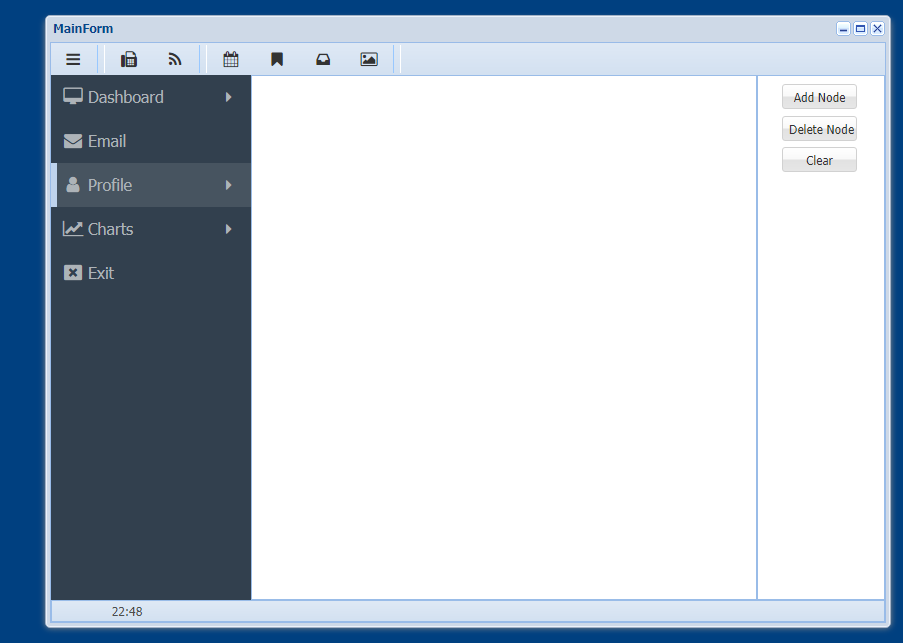Expand the Dashboard submenu arrow
The image size is (903, 643).
(x=229, y=97)
